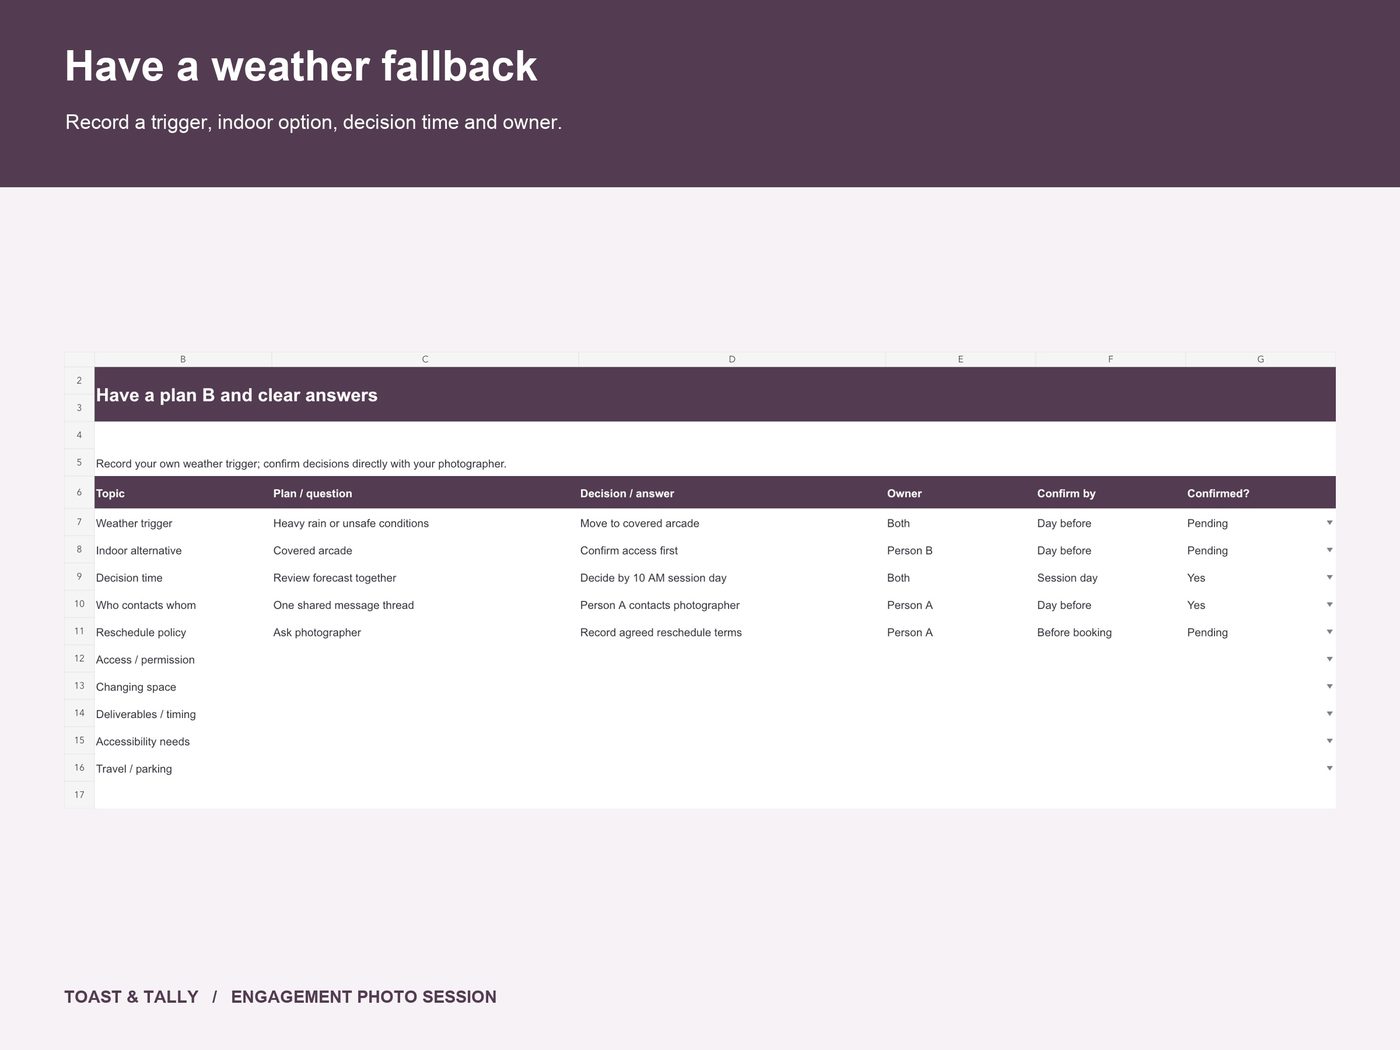The image size is (1400, 1050).
Task: Click the "Record agreed reschedule terms" cell
Action: (732, 632)
